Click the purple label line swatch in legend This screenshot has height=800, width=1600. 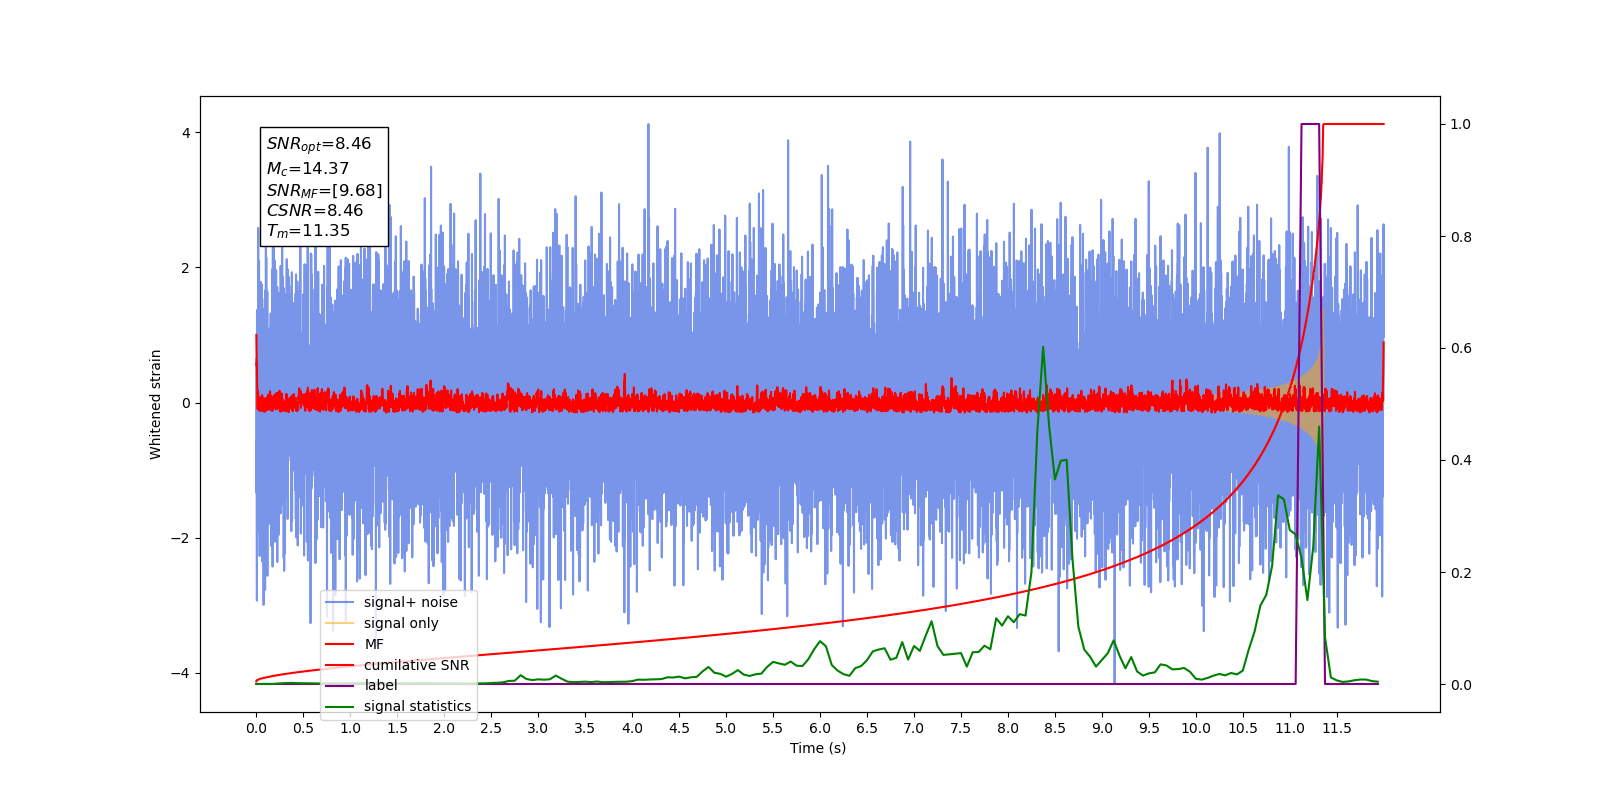click(x=340, y=685)
